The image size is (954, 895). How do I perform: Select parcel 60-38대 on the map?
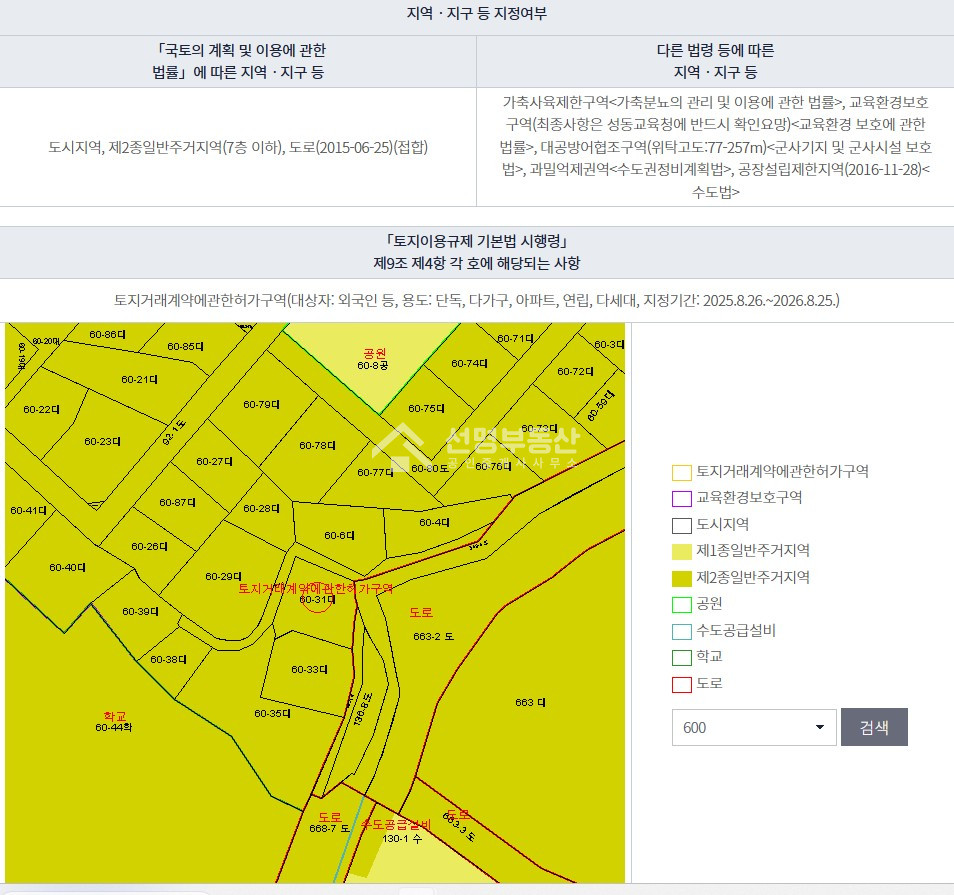tap(168, 659)
